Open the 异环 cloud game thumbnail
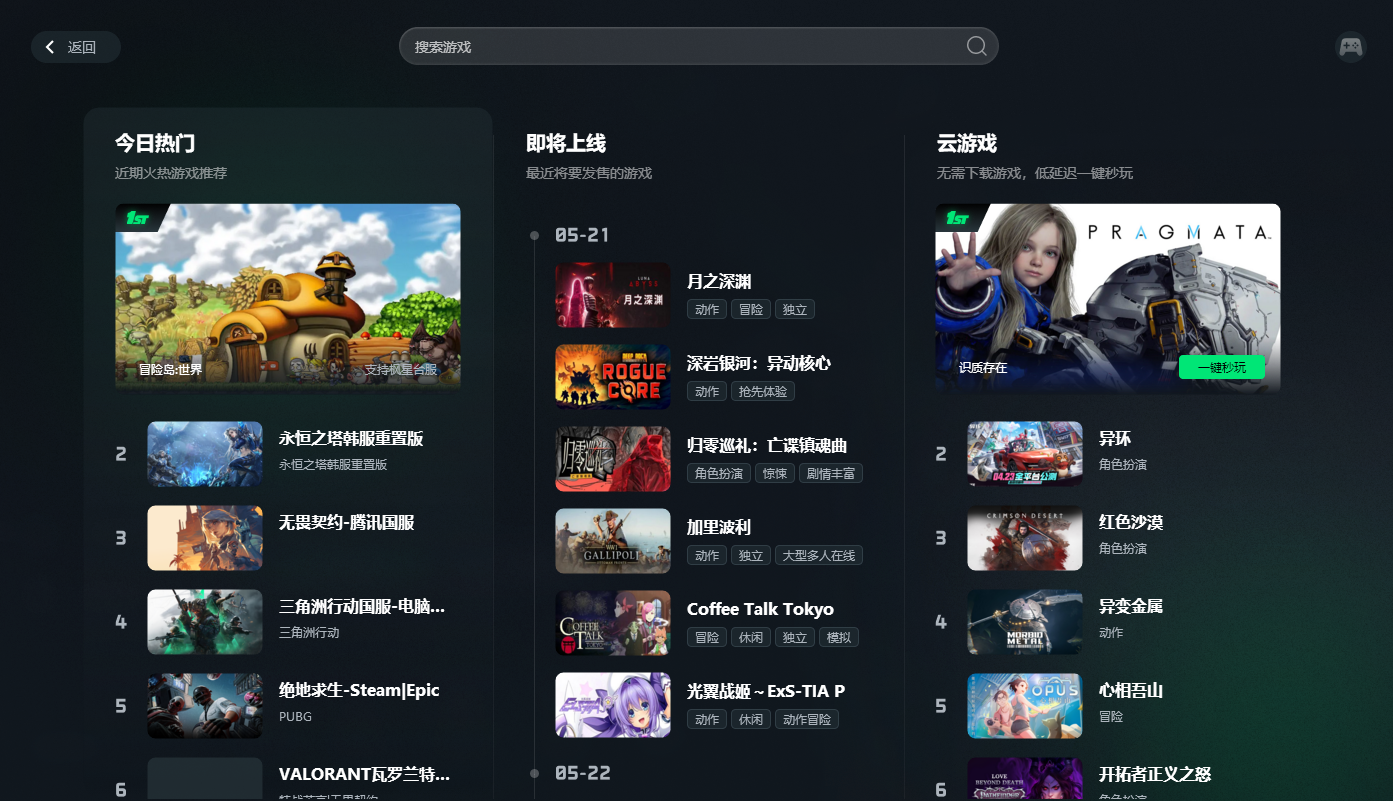The height and width of the screenshot is (801, 1393). (x=1025, y=454)
